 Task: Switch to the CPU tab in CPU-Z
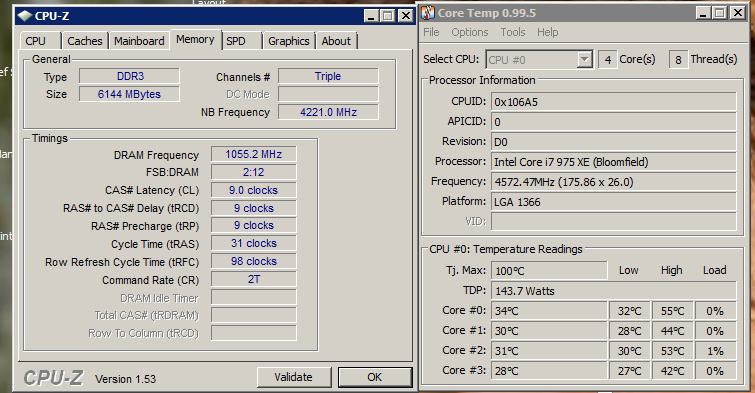coord(36,41)
